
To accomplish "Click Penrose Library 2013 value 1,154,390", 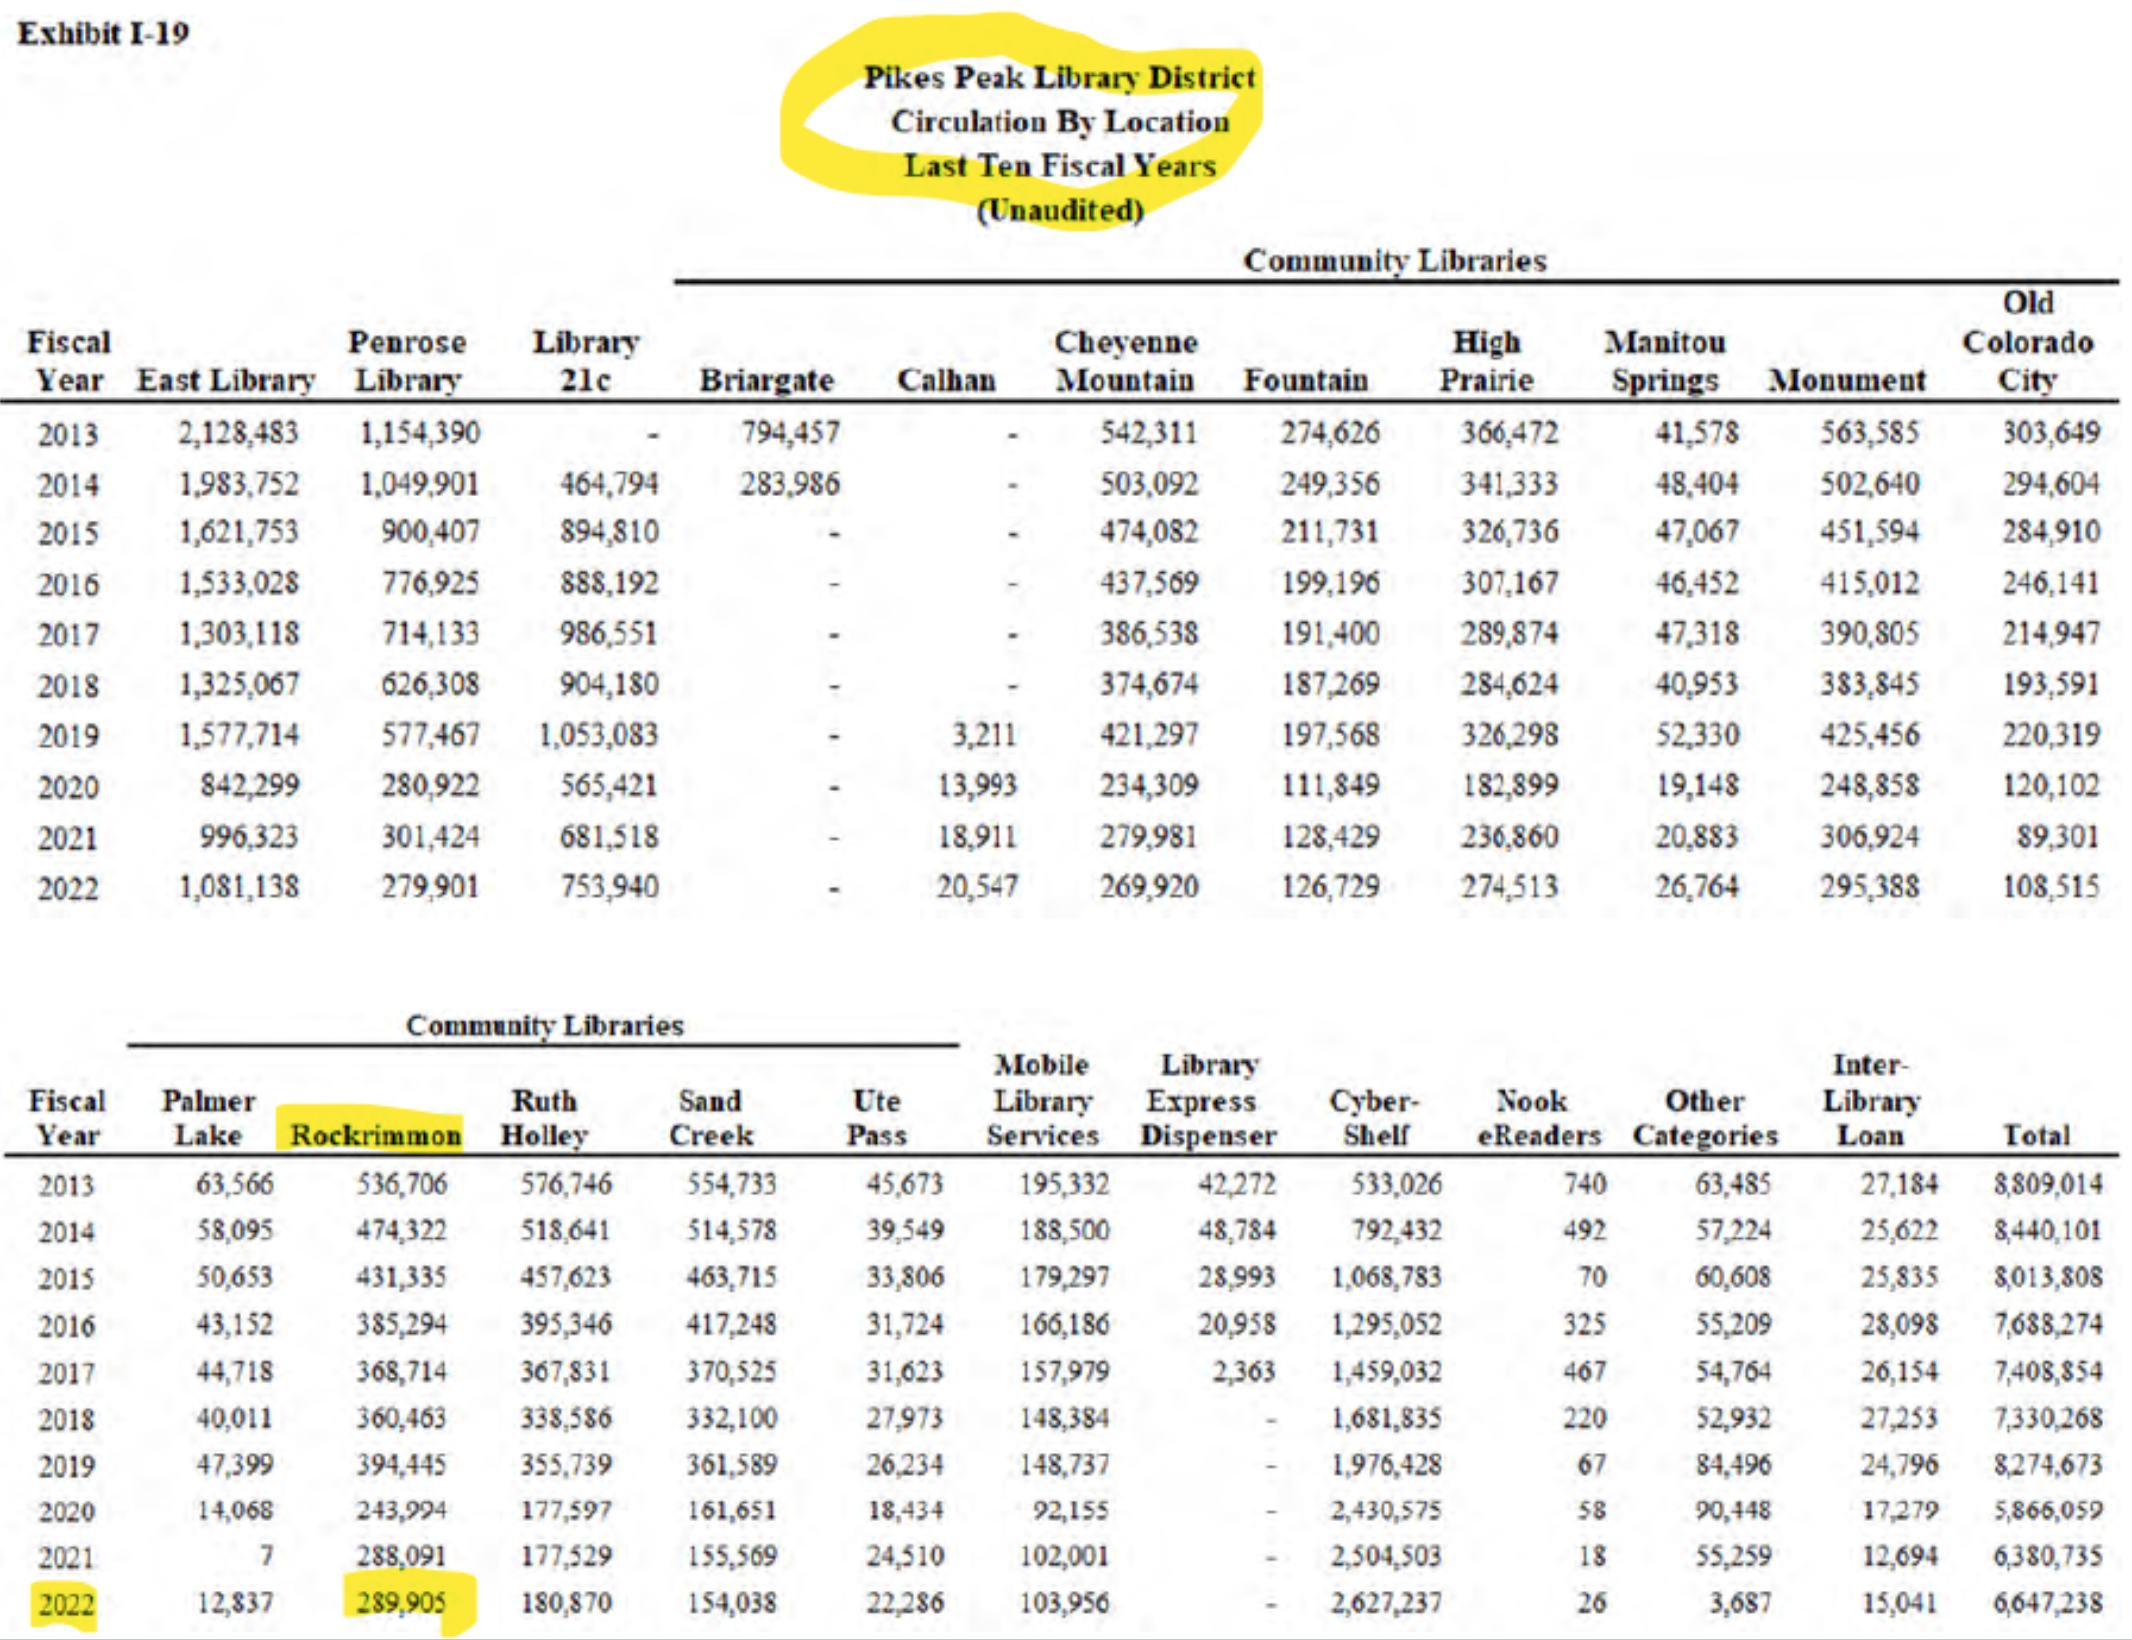I will [419, 433].
